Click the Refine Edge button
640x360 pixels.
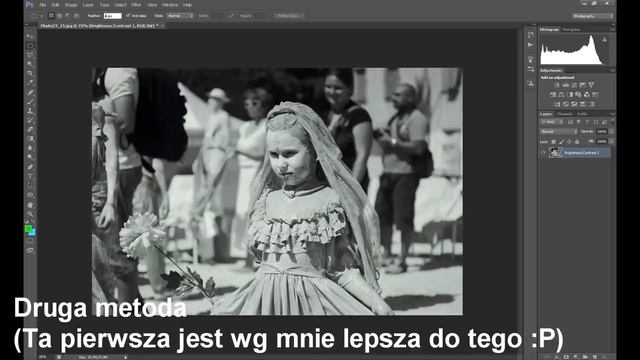(289, 16)
